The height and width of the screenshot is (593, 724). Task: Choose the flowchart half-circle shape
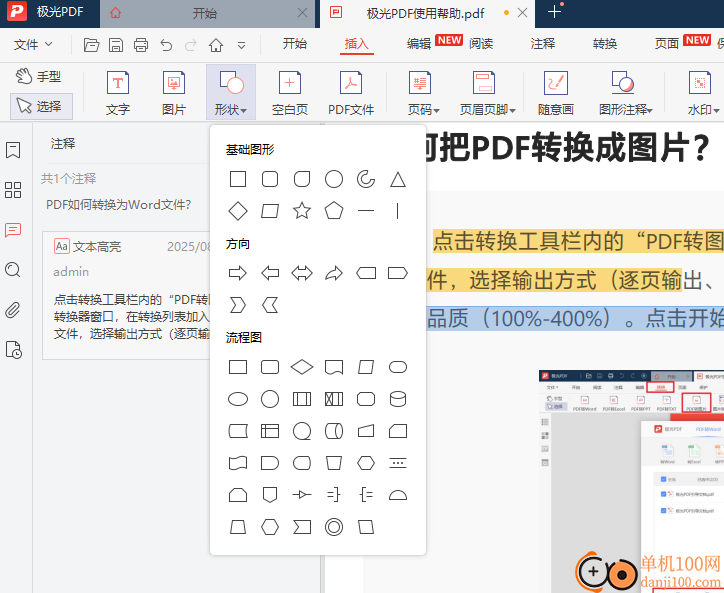[x=398, y=495]
